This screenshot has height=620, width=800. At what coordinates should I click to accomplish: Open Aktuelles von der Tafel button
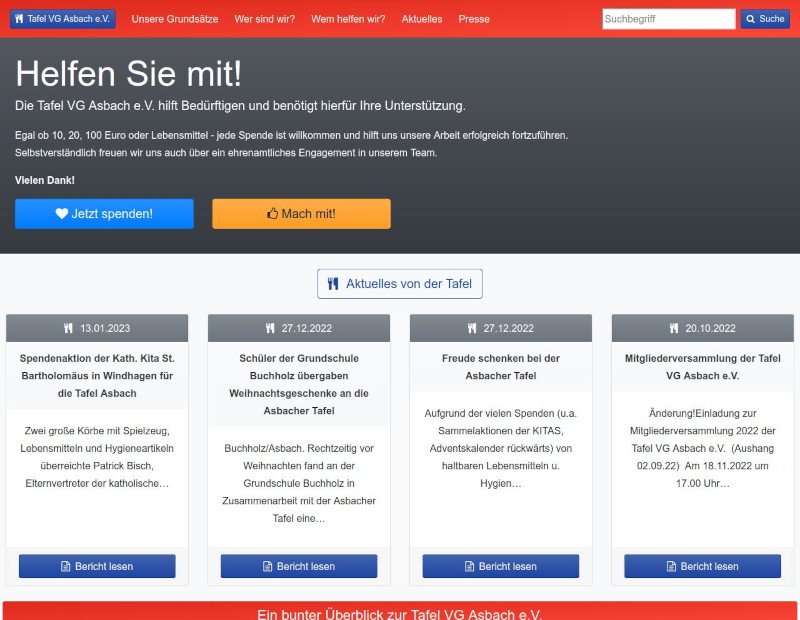[x=400, y=284]
